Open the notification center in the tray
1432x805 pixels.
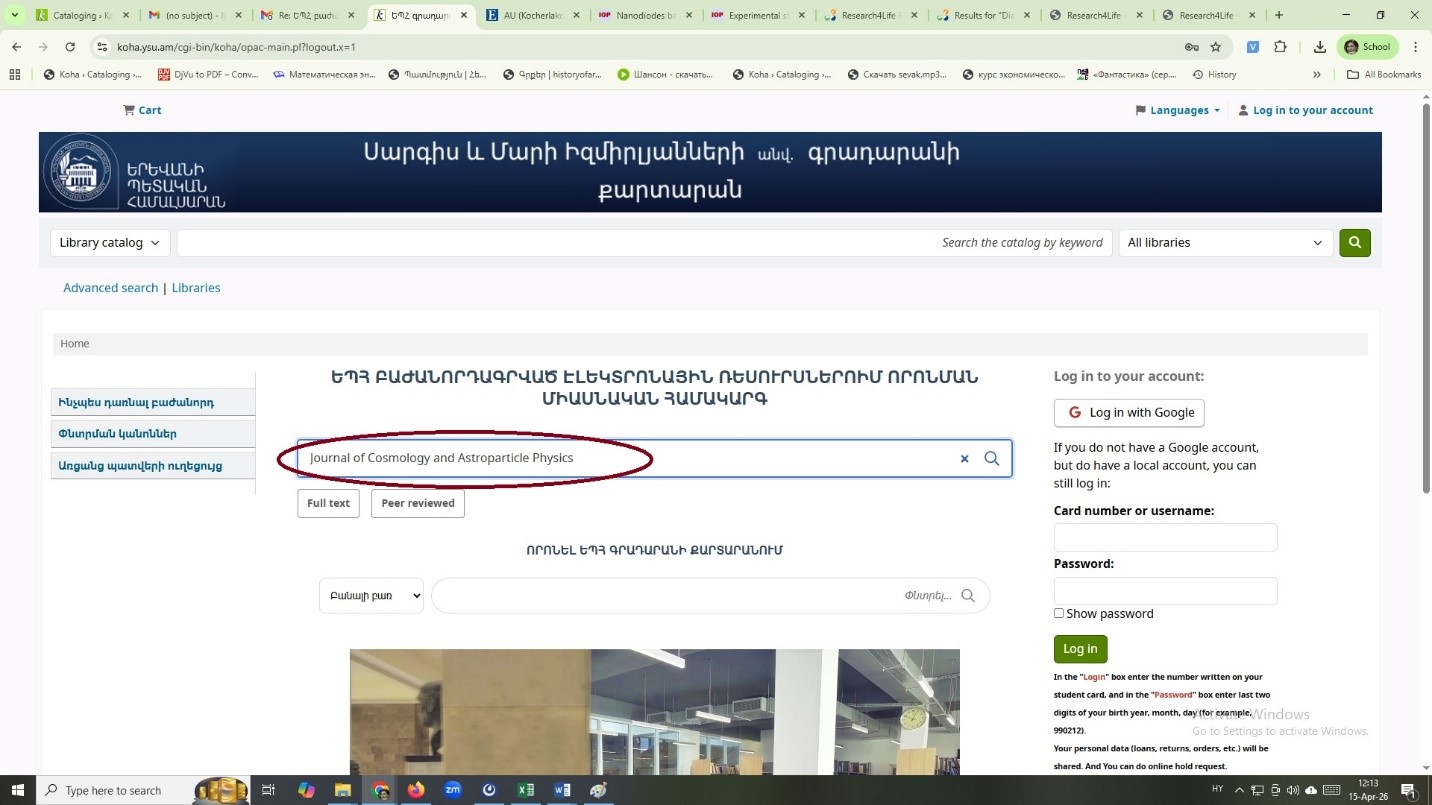[x=1409, y=790]
